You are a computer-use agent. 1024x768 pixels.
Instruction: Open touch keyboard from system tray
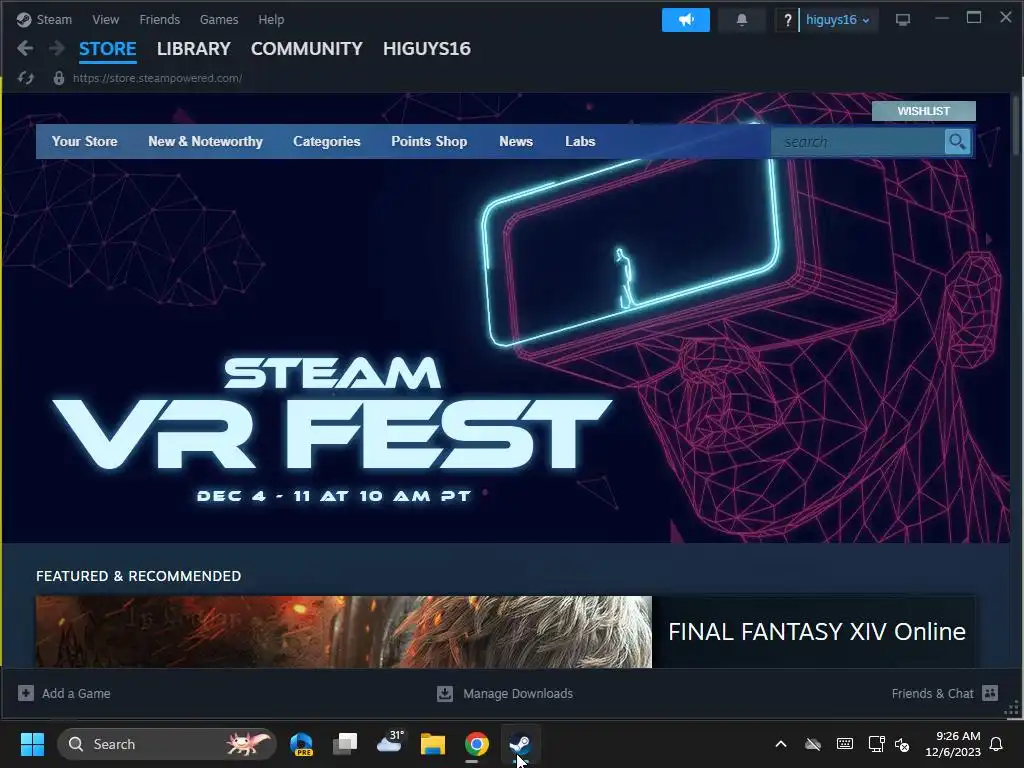coord(844,744)
